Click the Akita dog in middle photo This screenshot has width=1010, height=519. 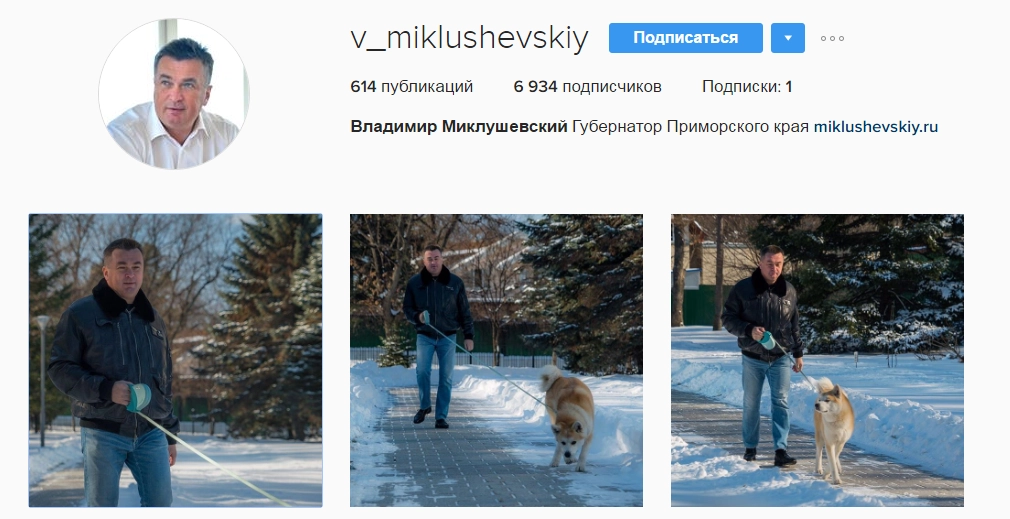click(x=568, y=416)
